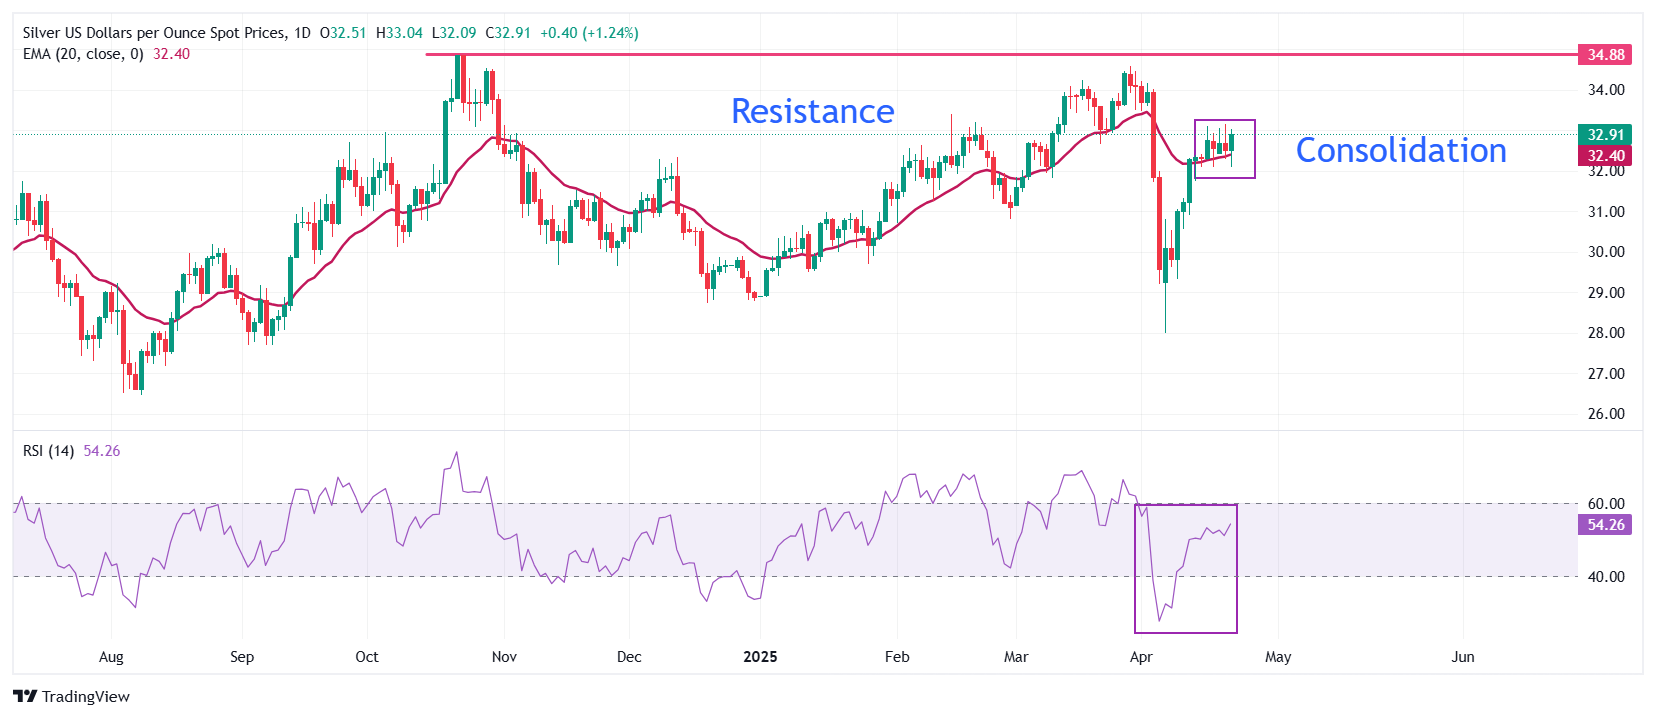Click the 28.00 level on the price axis

pos(1606,333)
